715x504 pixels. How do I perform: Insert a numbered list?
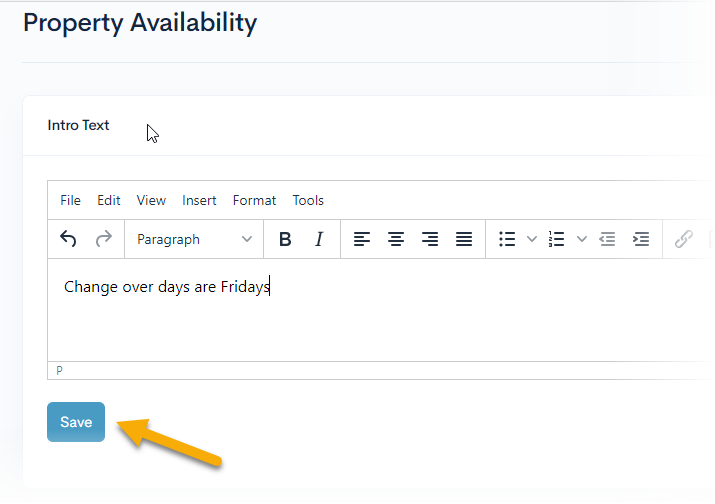[x=557, y=239]
